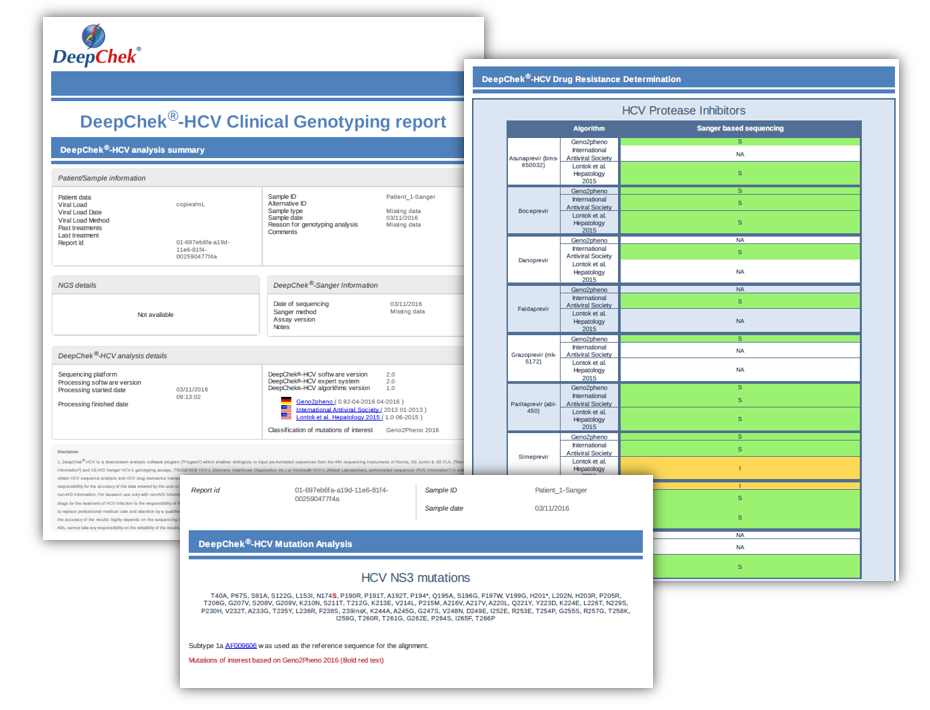Click Boceprevir Lontok et al. green S result
Screen dimensions: 930x710
point(740,222)
